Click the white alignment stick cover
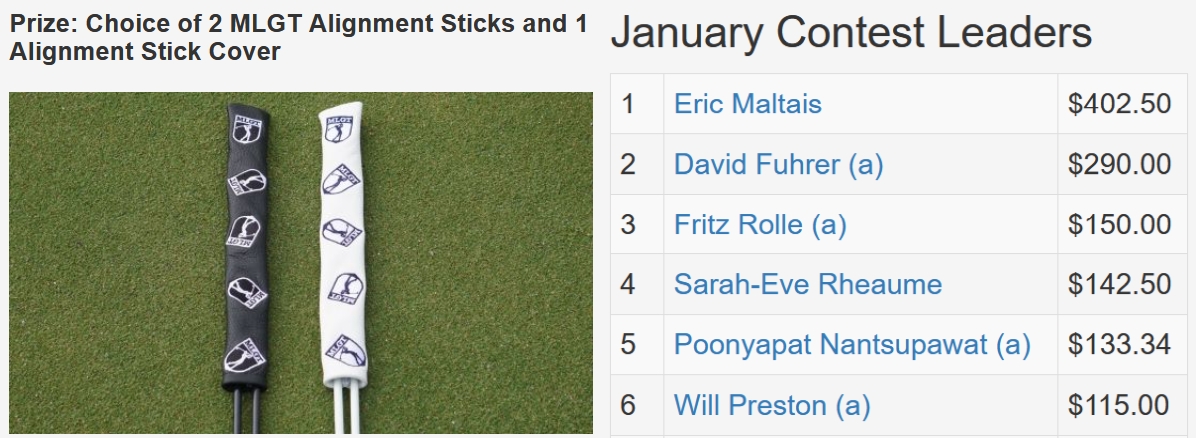 (x=341, y=250)
